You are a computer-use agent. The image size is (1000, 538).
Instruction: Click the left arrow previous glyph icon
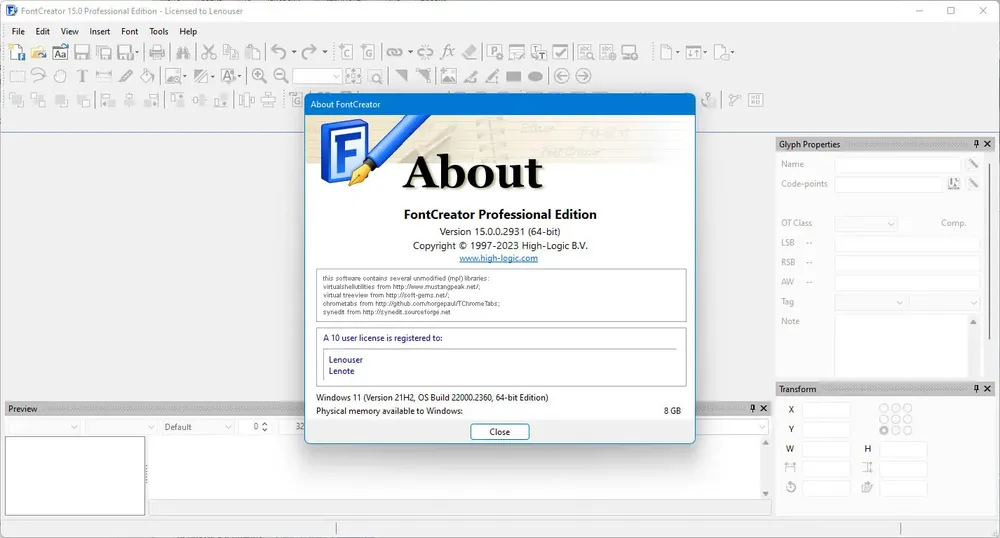pos(561,76)
